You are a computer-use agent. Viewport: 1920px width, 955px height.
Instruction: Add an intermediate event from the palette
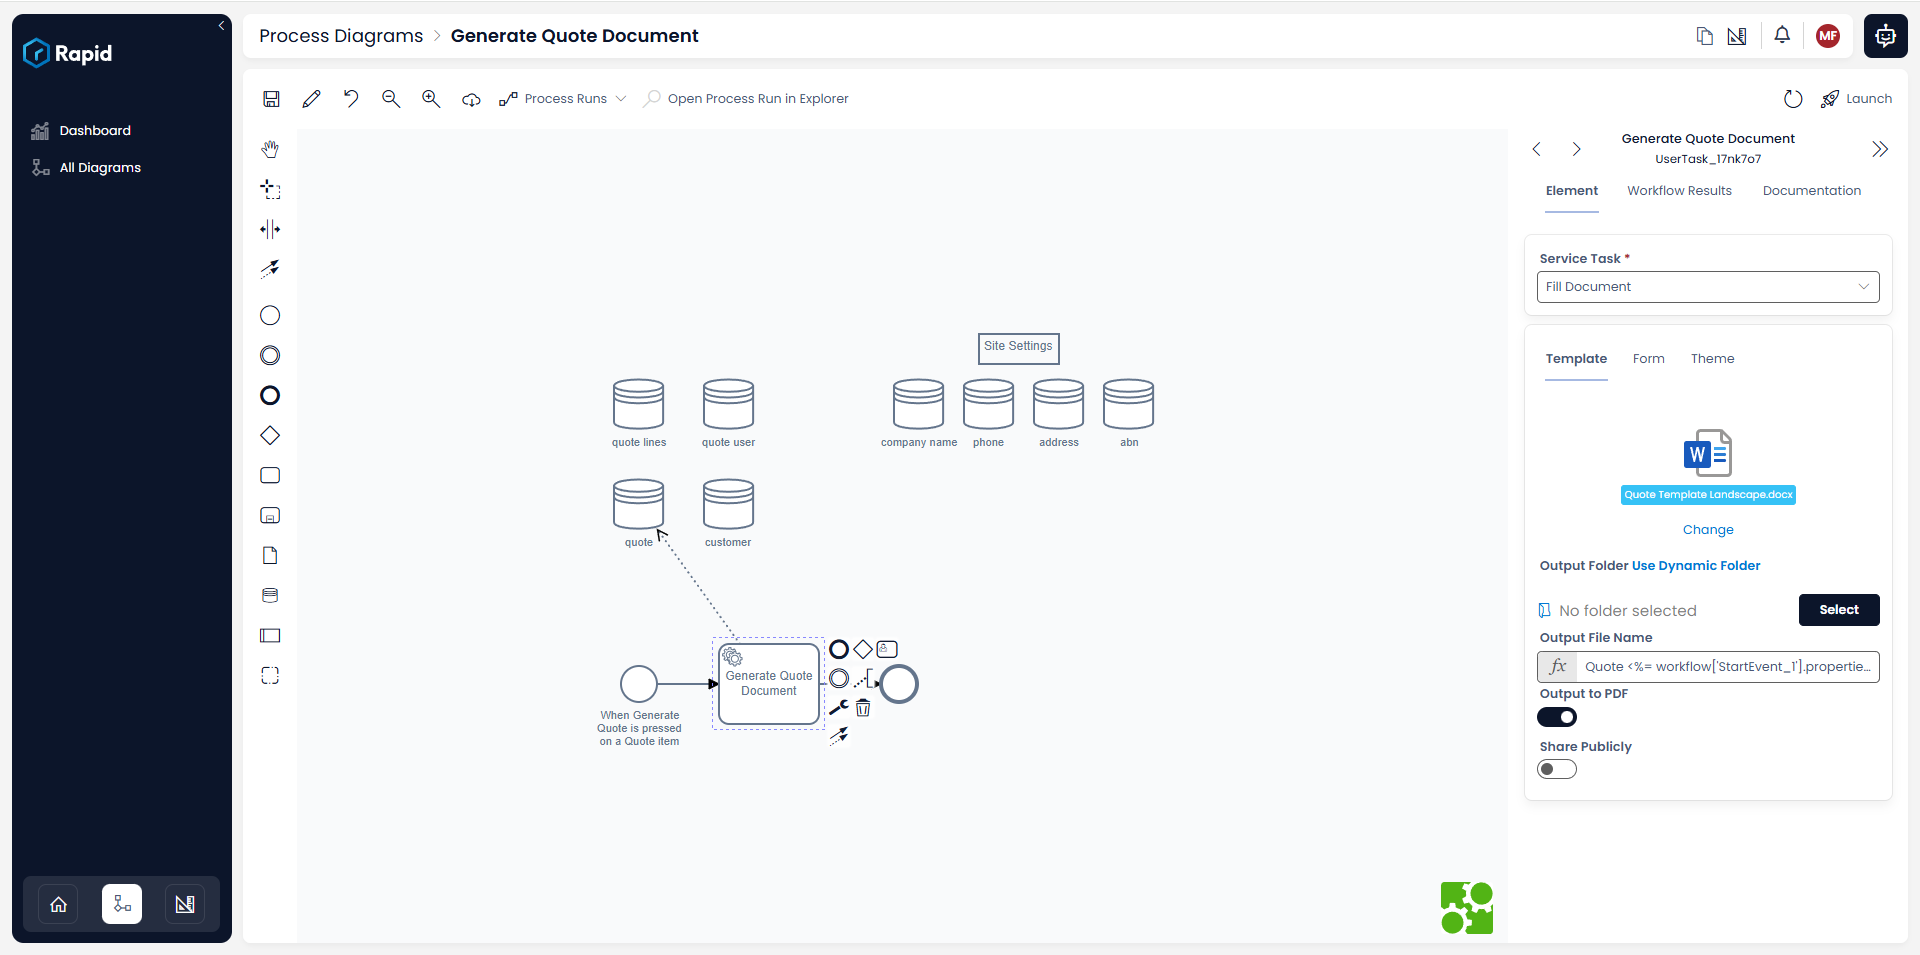tap(270, 356)
